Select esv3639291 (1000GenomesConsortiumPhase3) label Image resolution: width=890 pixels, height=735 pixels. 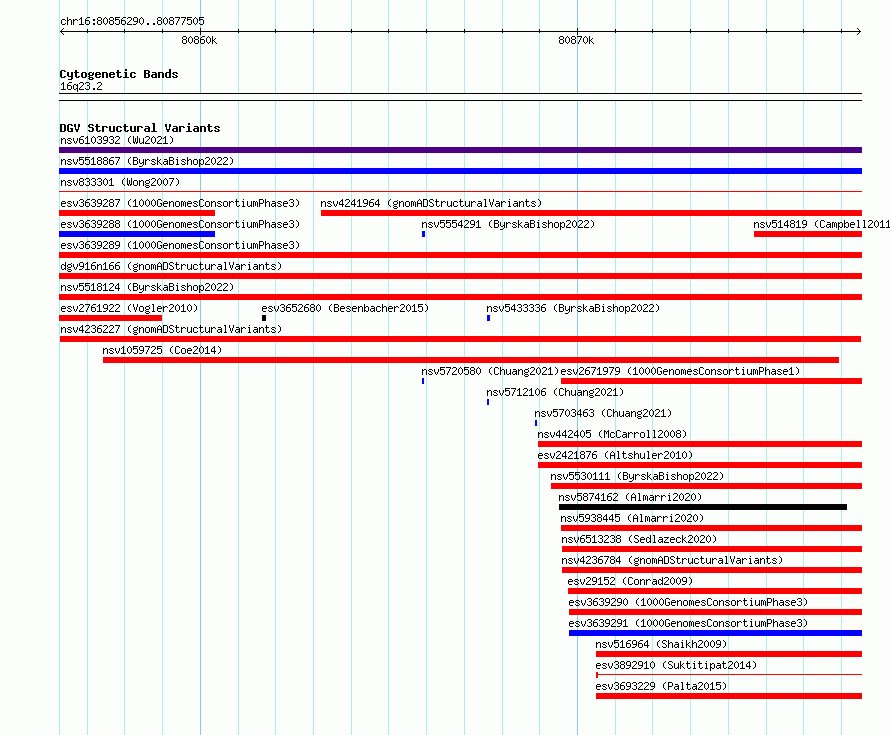[x=688, y=623]
